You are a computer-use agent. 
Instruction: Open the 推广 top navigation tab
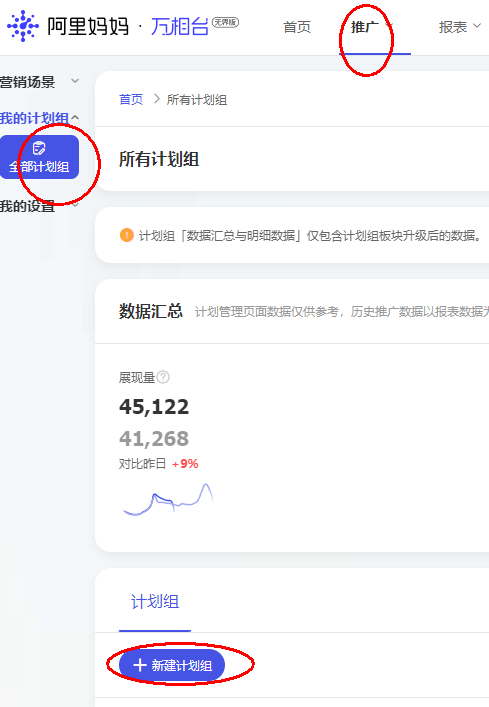tap(372, 27)
